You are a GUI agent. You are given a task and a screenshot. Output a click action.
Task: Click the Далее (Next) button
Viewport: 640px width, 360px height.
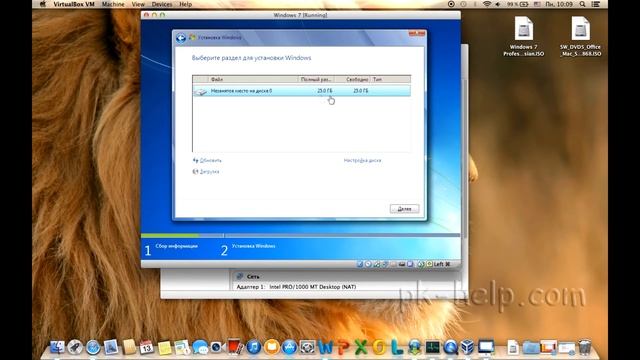(404, 209)
